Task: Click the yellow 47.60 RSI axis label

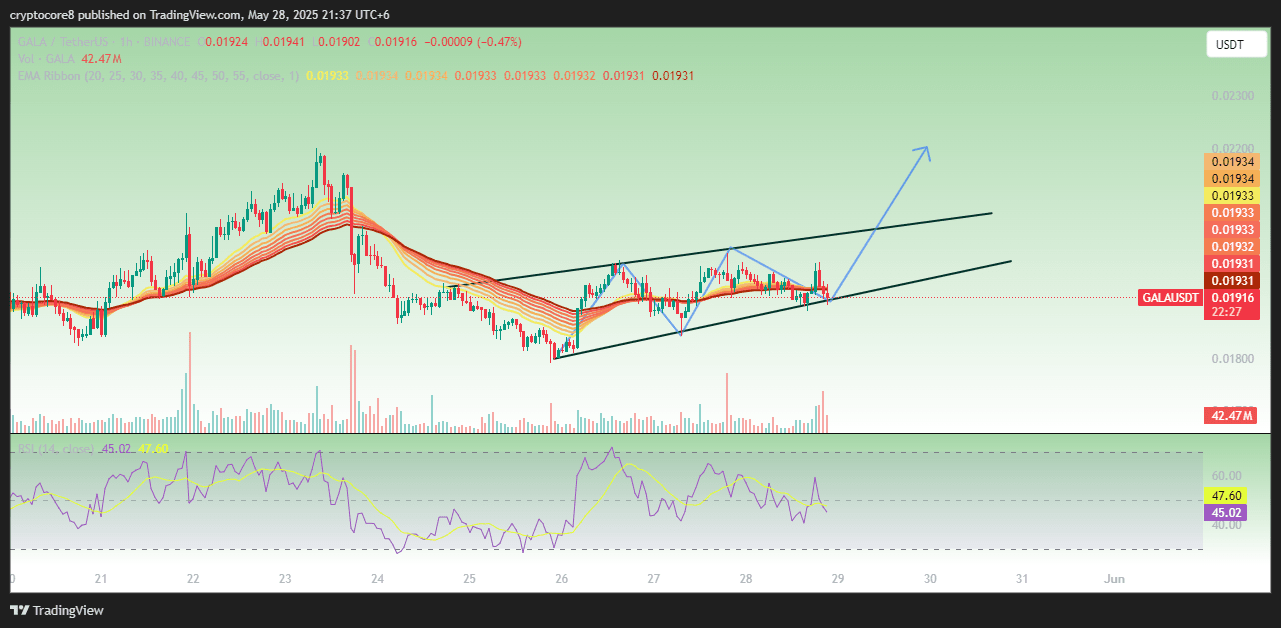Action: click(1226, 495)
